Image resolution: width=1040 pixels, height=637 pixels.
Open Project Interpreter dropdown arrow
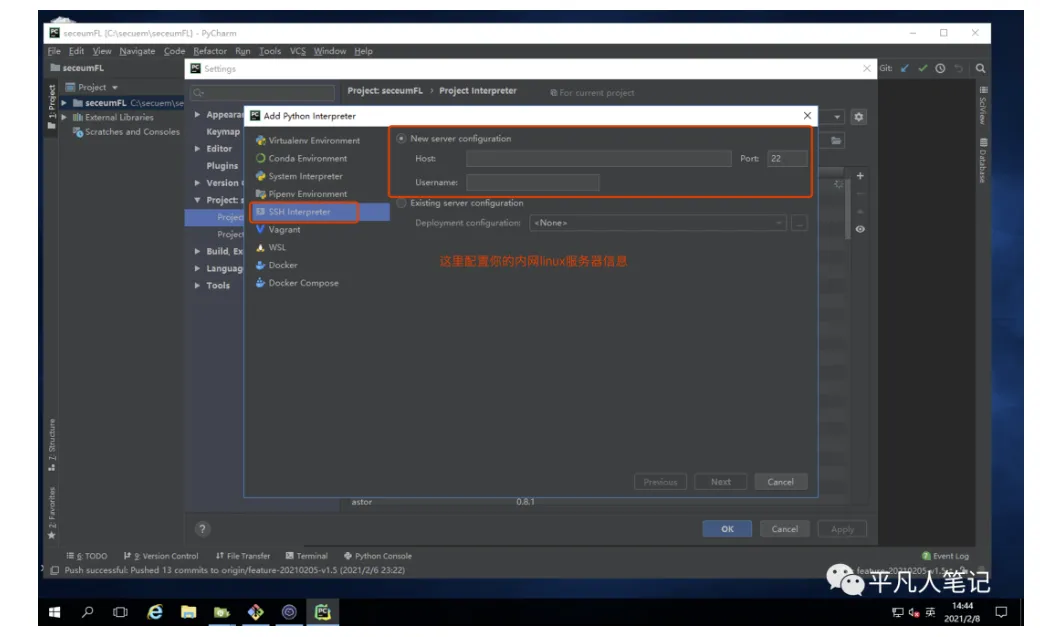point(837,117)
